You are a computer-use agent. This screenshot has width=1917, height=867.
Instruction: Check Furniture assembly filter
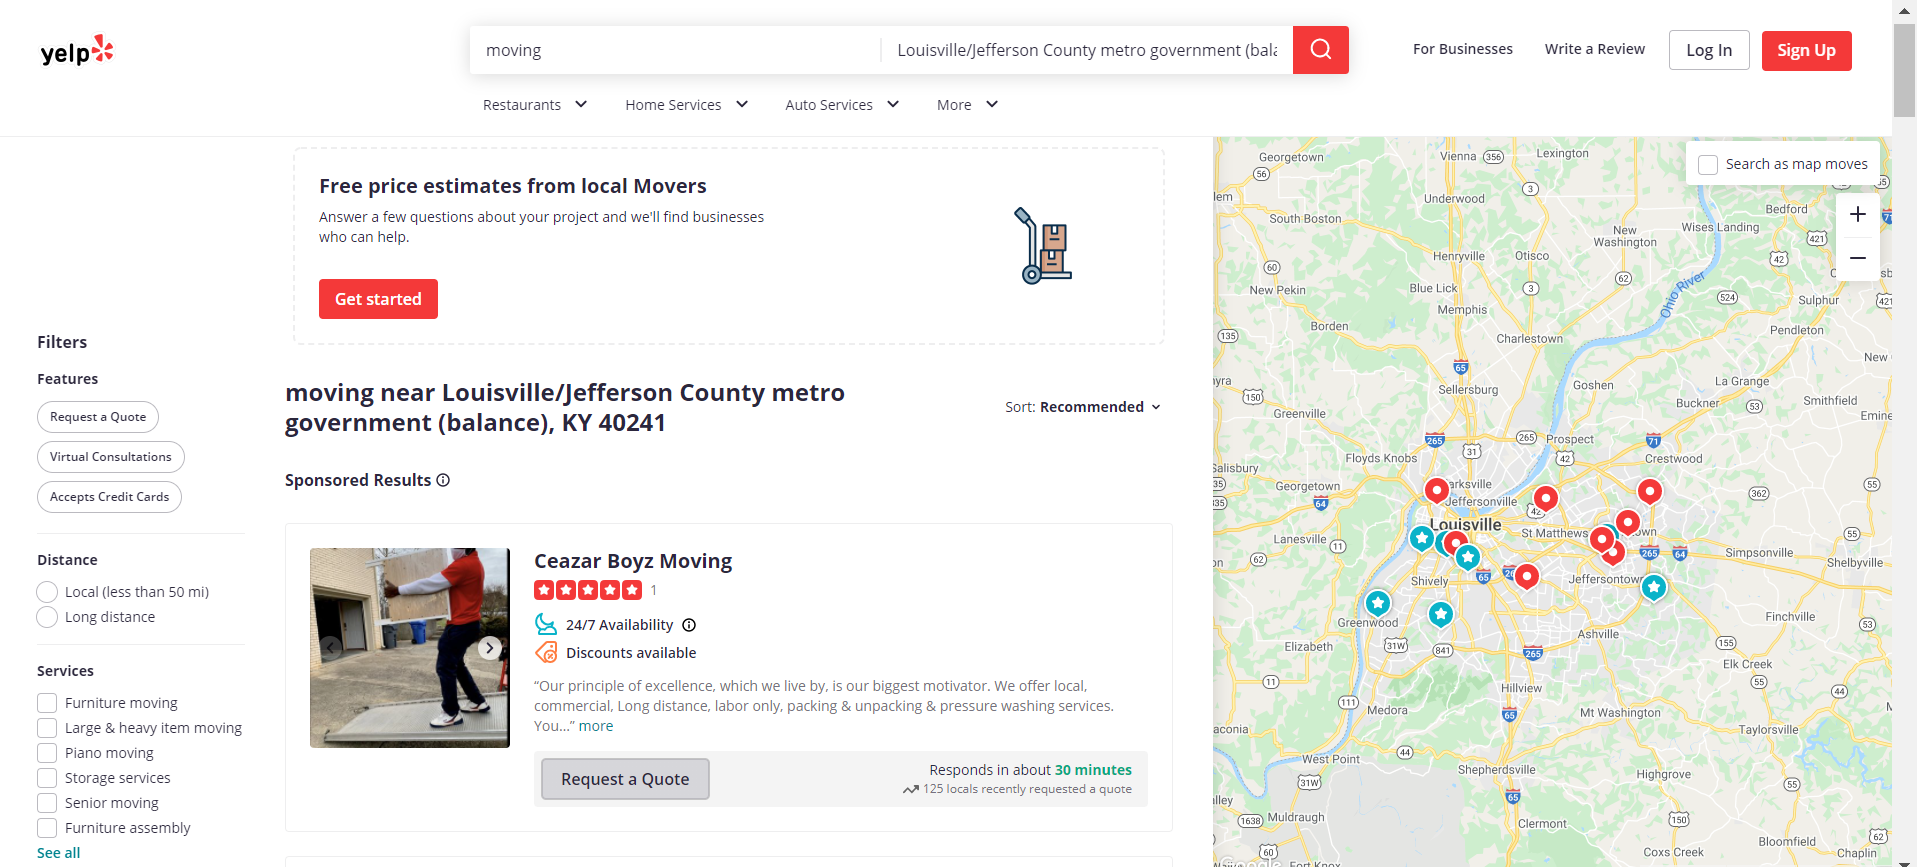(47, 828)
